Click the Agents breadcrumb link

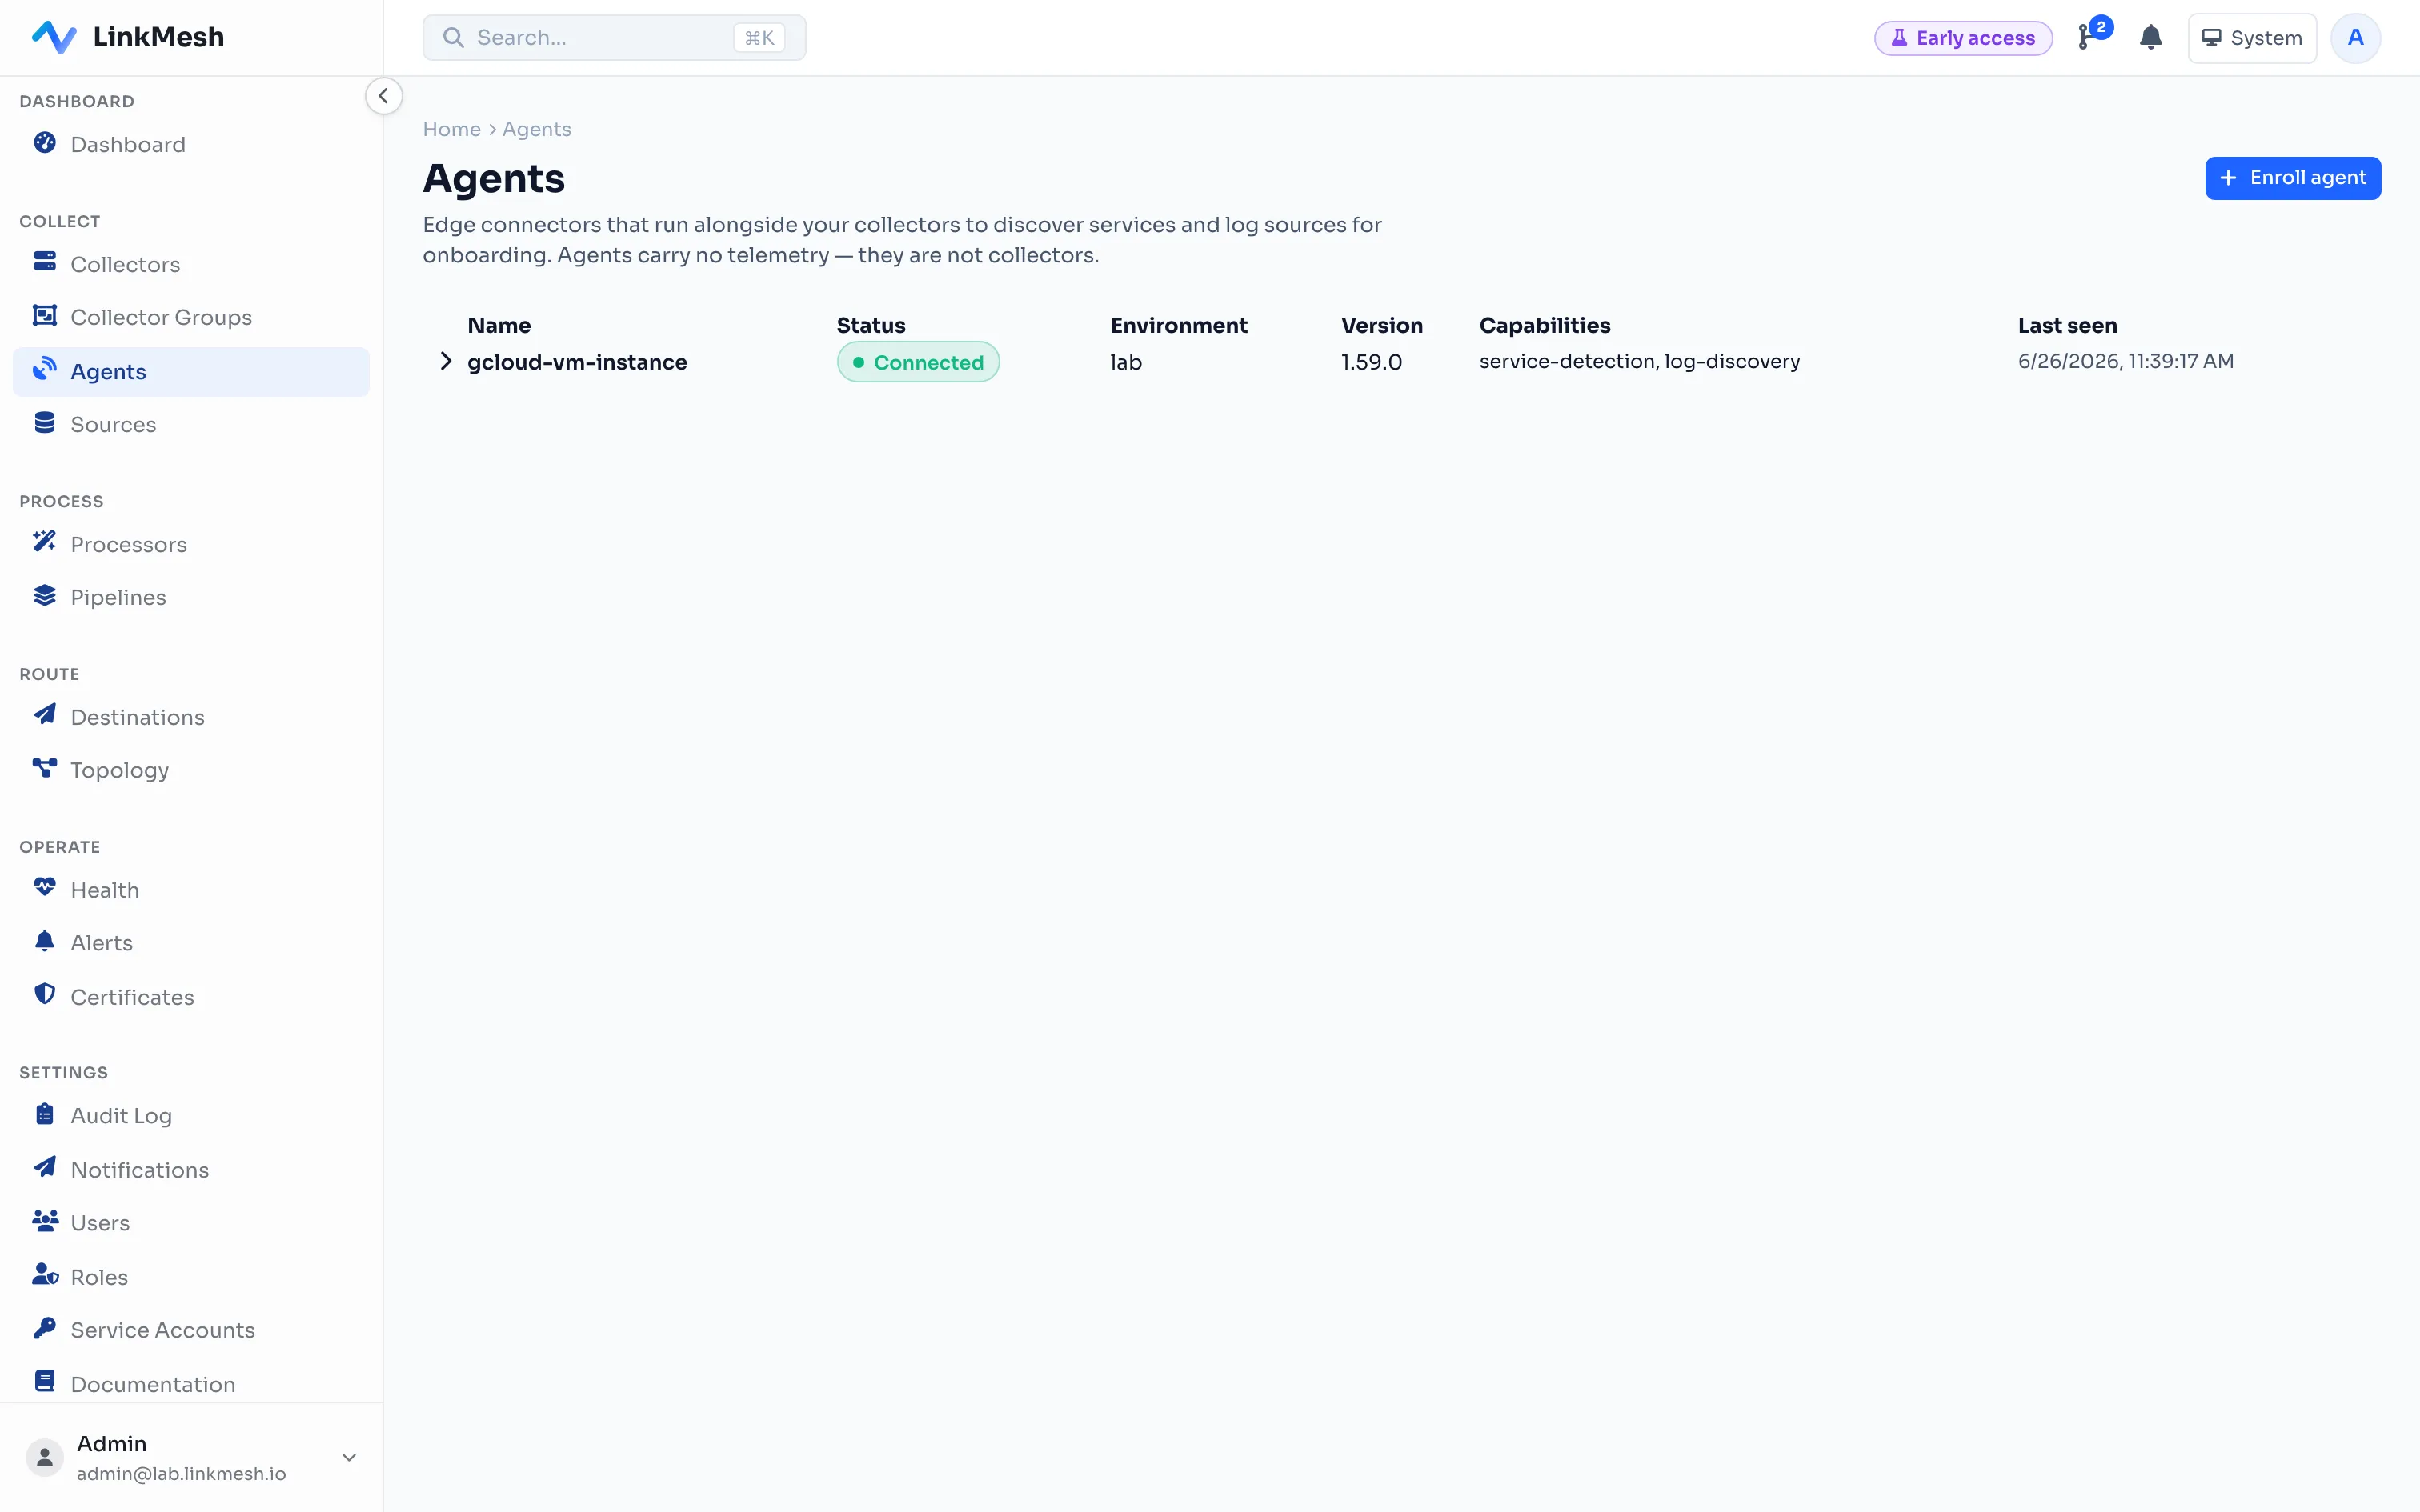[x=537, y=129]
